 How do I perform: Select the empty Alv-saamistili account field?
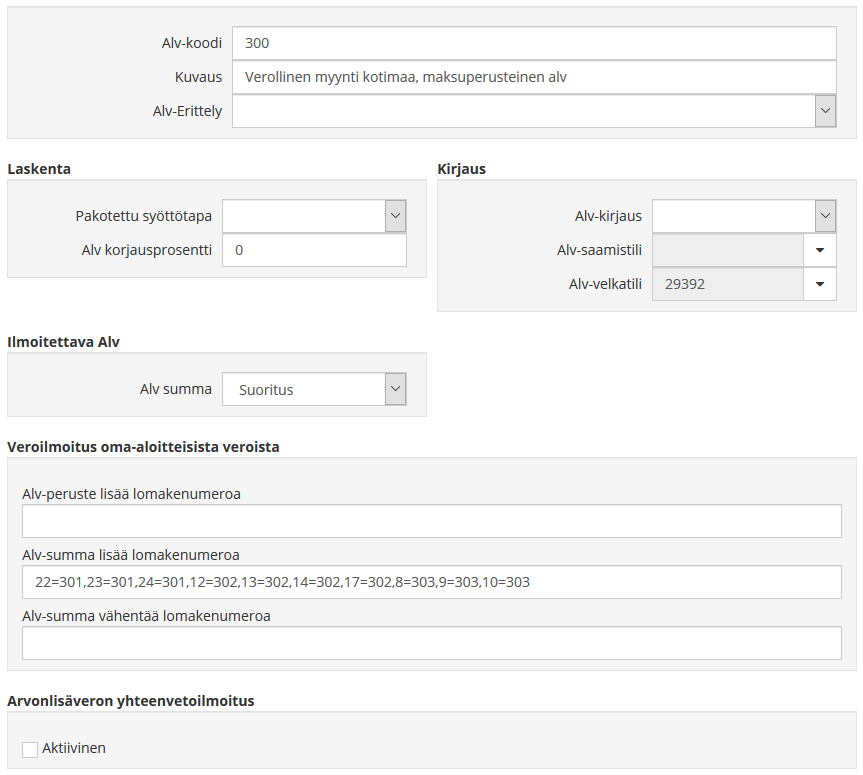(x=727, y=250)
